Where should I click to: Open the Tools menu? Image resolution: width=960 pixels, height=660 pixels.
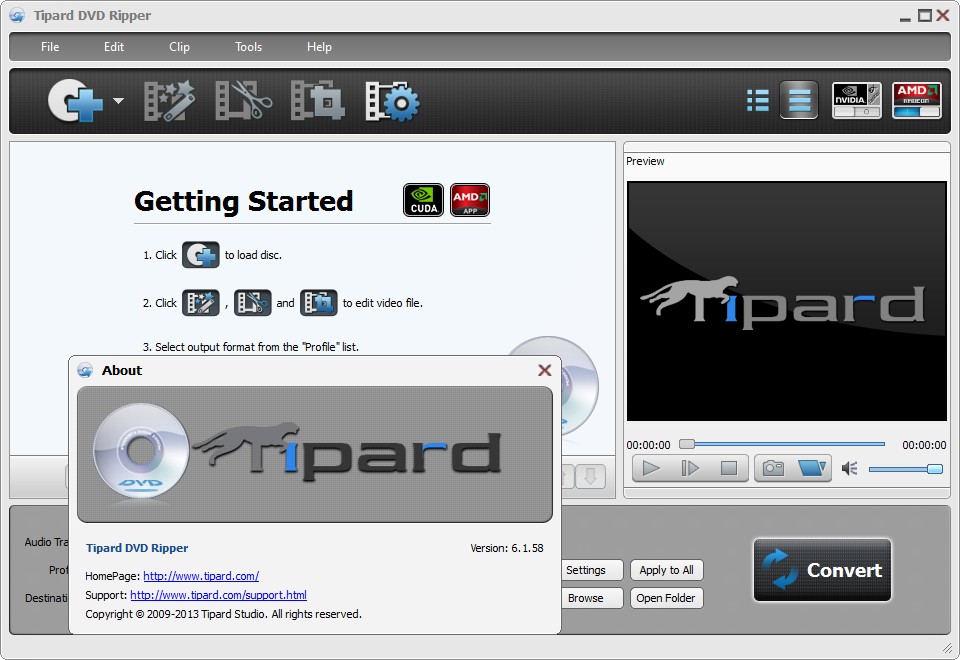(x=247, y=46)
